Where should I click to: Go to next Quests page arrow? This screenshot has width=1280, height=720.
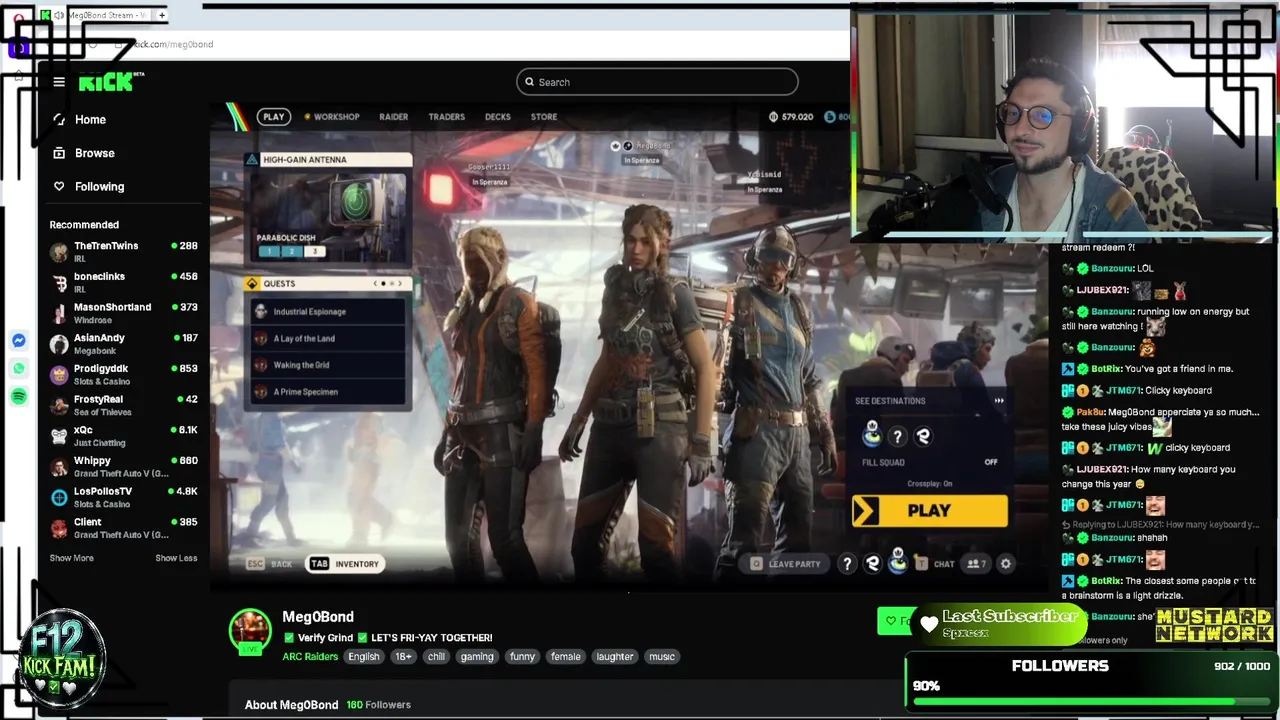pos(400,284)
